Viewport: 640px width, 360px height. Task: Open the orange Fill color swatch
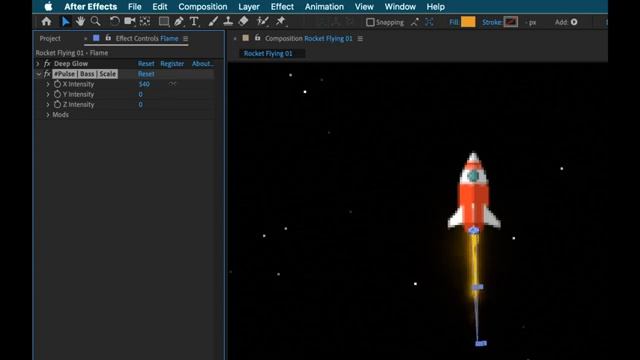[x=468, y=22]
